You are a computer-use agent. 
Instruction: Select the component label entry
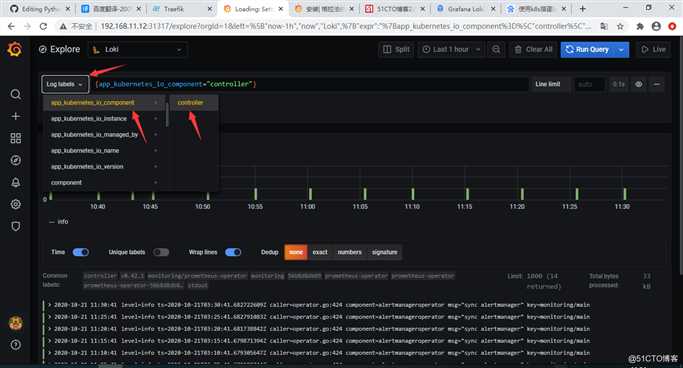104,183
